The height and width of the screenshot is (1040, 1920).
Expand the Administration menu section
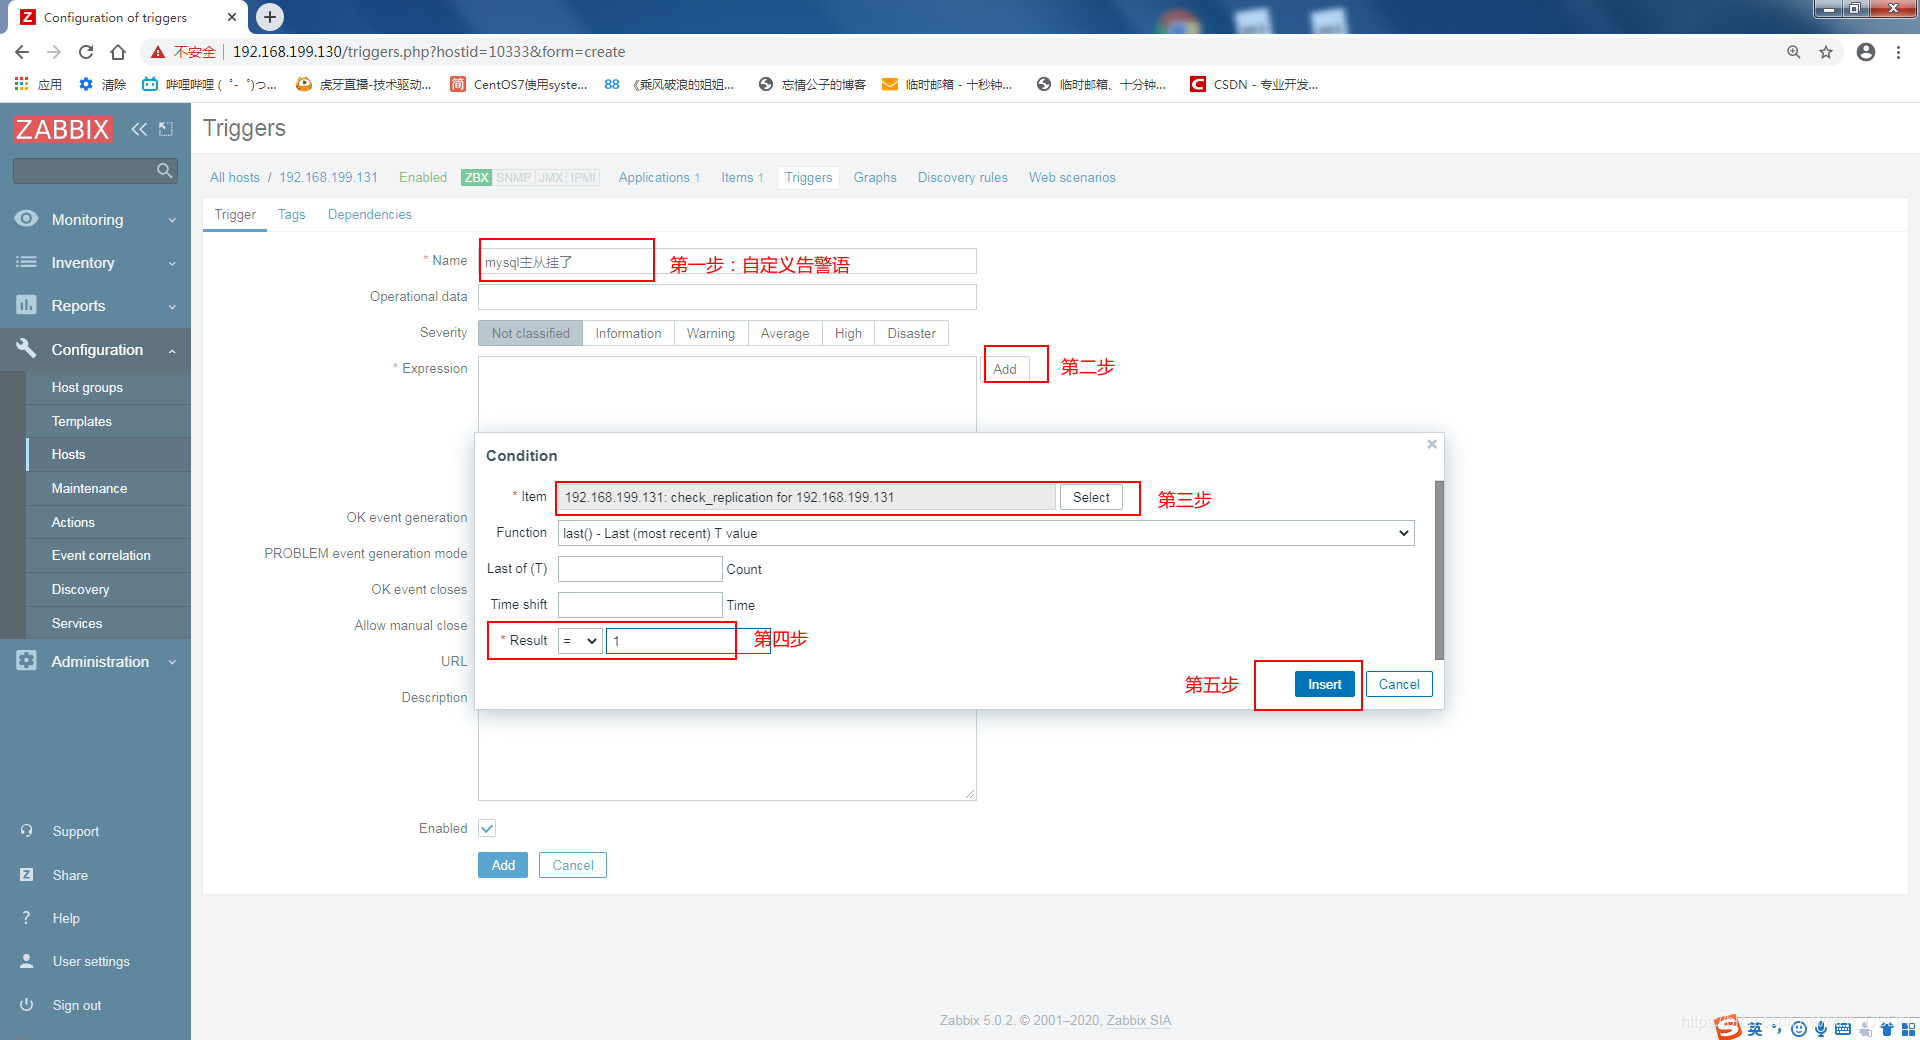95,661
